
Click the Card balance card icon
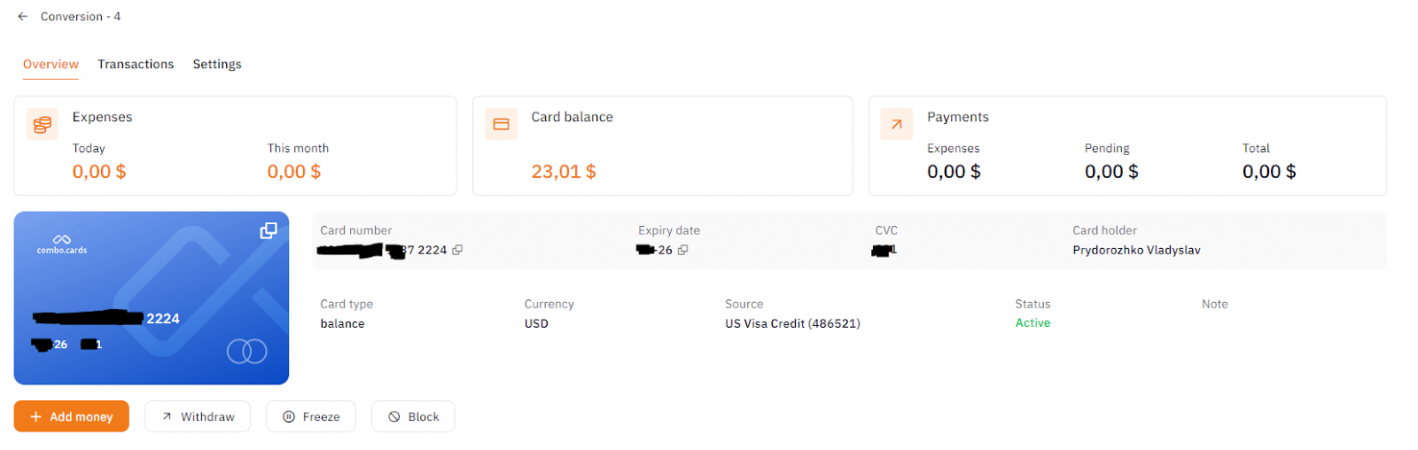click(x=501, y=124)
